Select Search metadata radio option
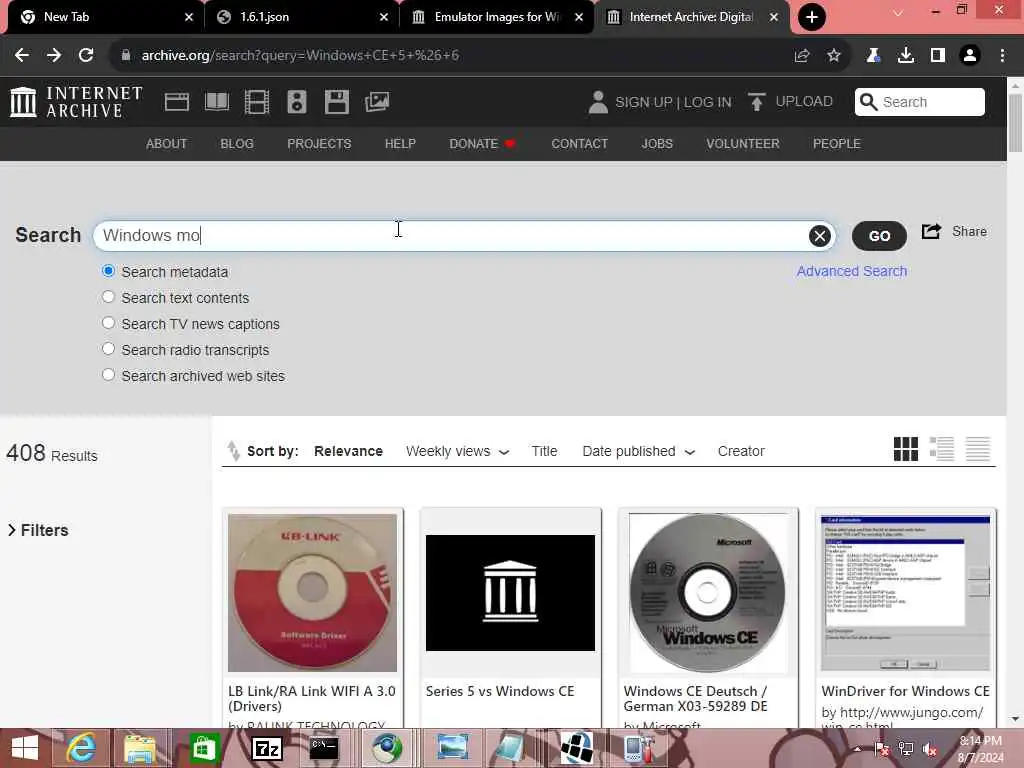 (x=108, y=271)
